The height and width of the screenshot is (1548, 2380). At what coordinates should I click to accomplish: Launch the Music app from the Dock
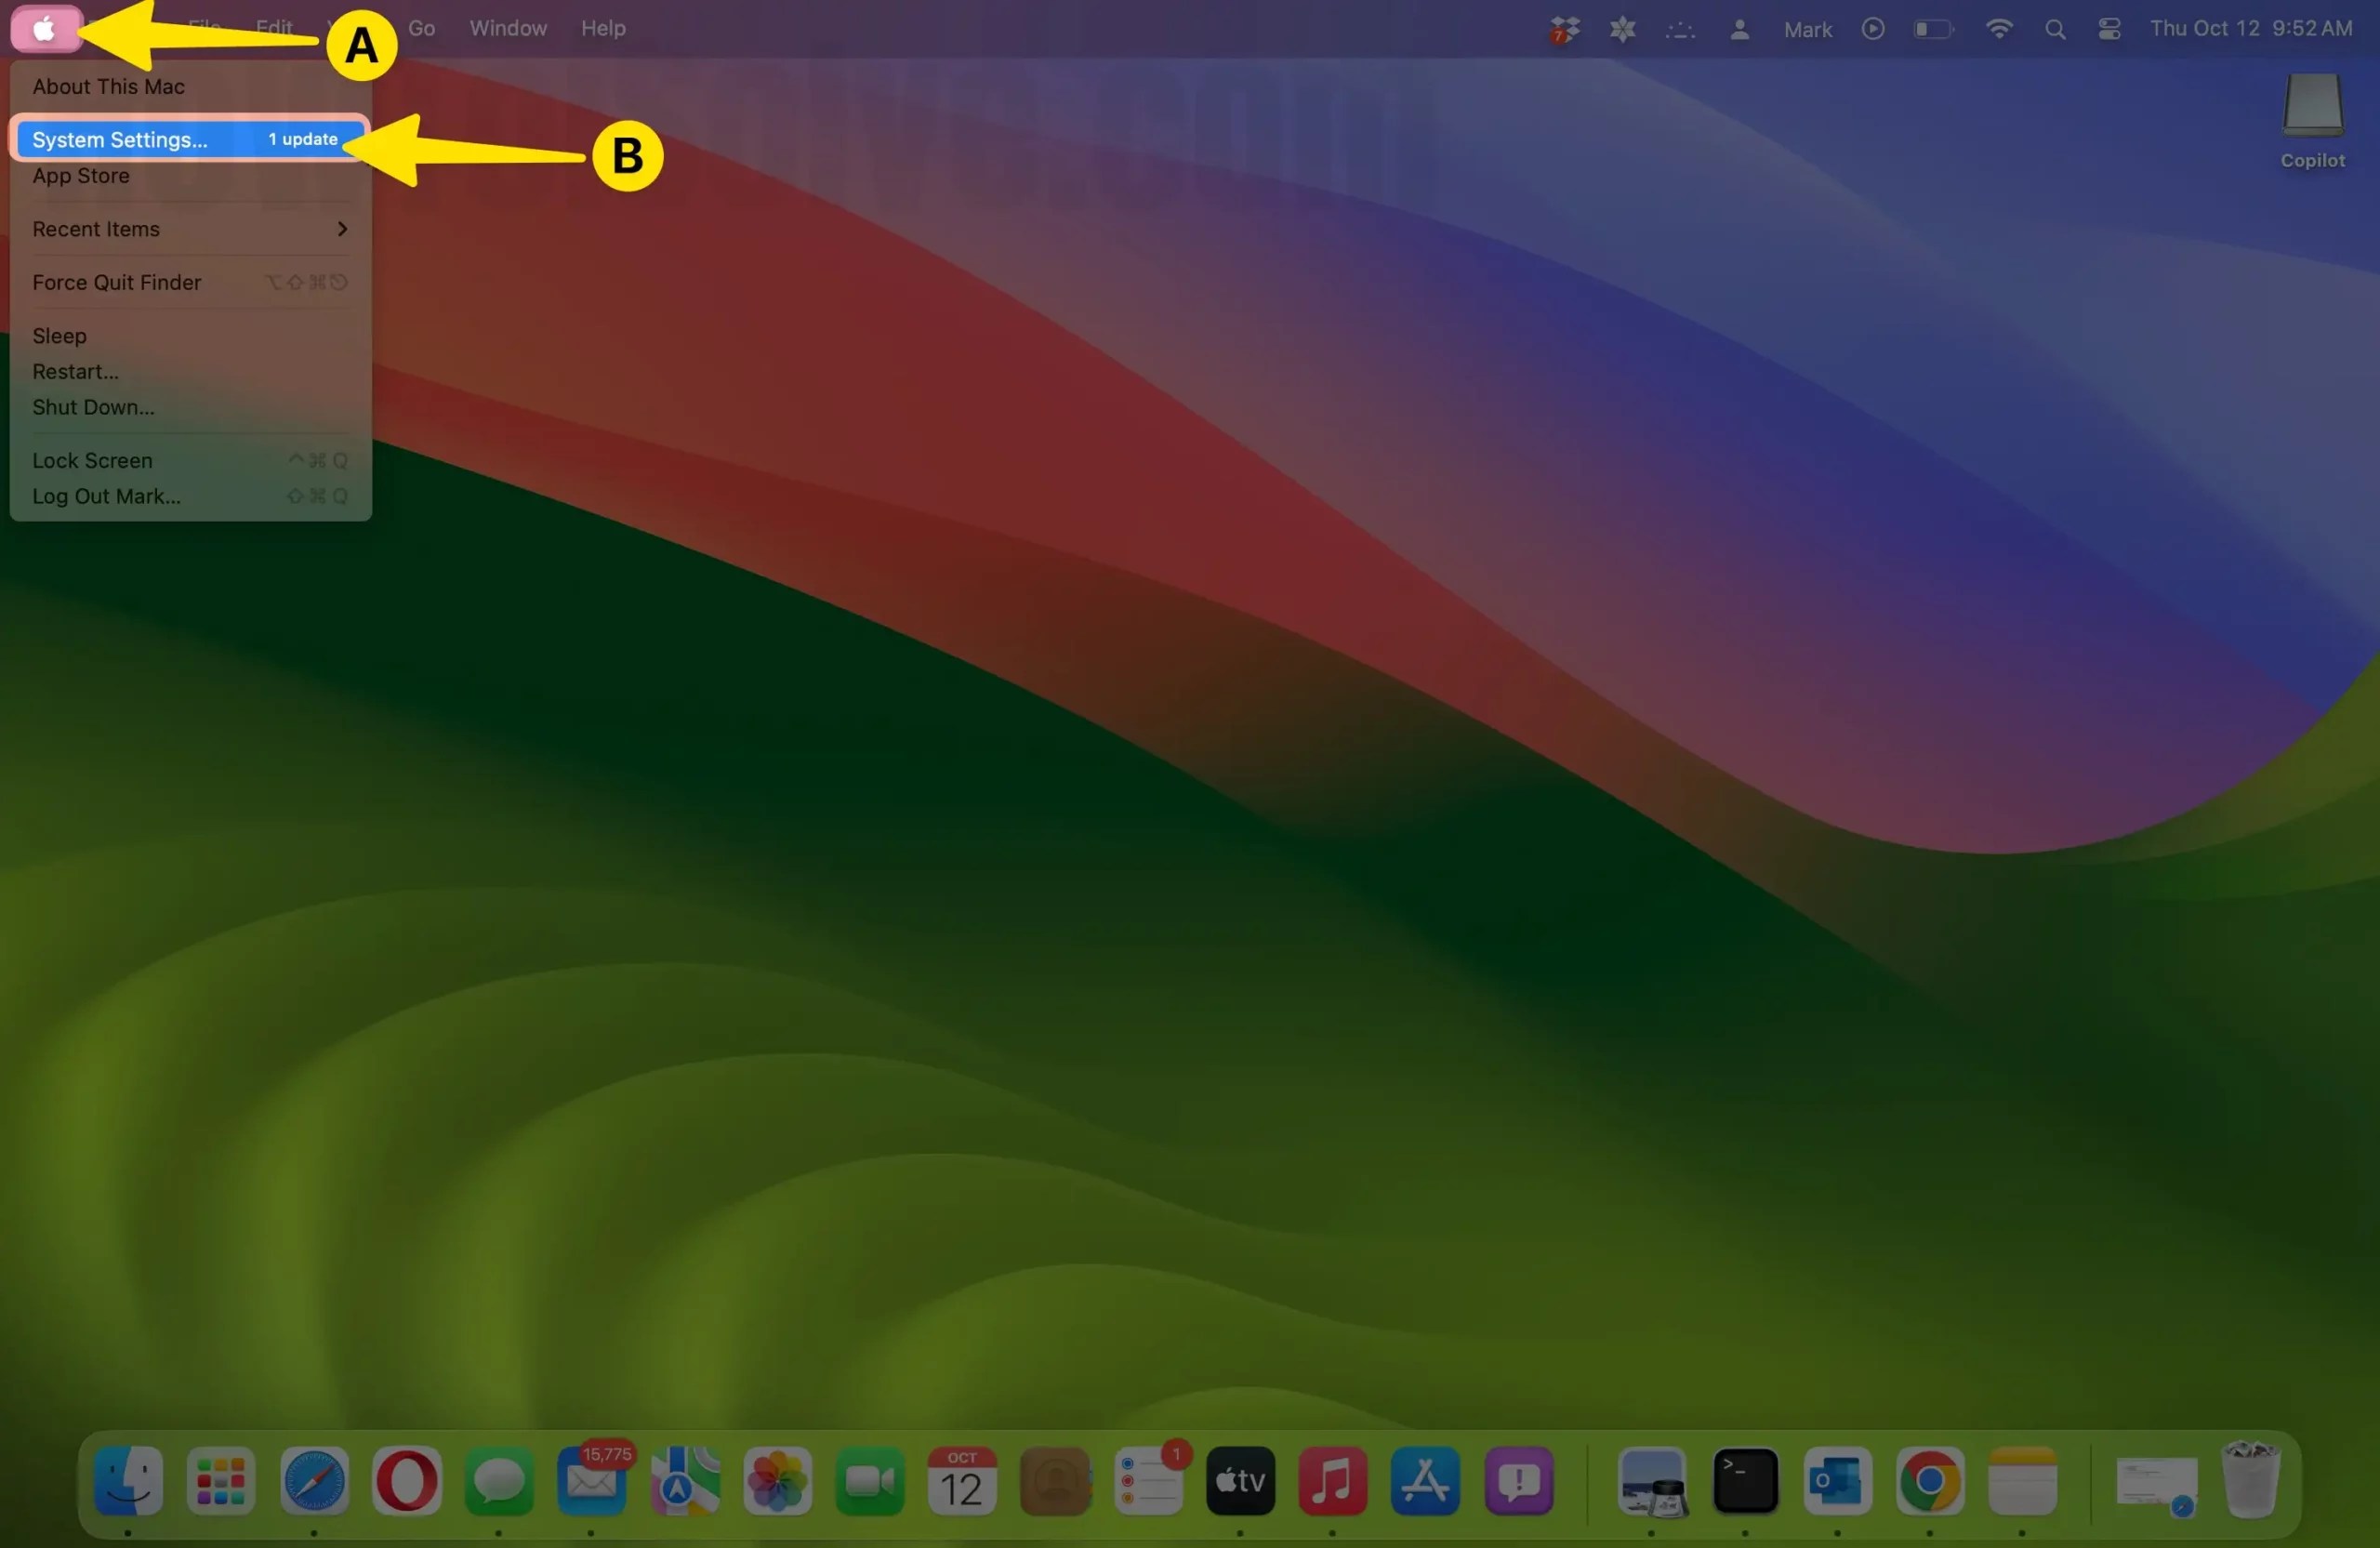[x=1332, y=1483]
